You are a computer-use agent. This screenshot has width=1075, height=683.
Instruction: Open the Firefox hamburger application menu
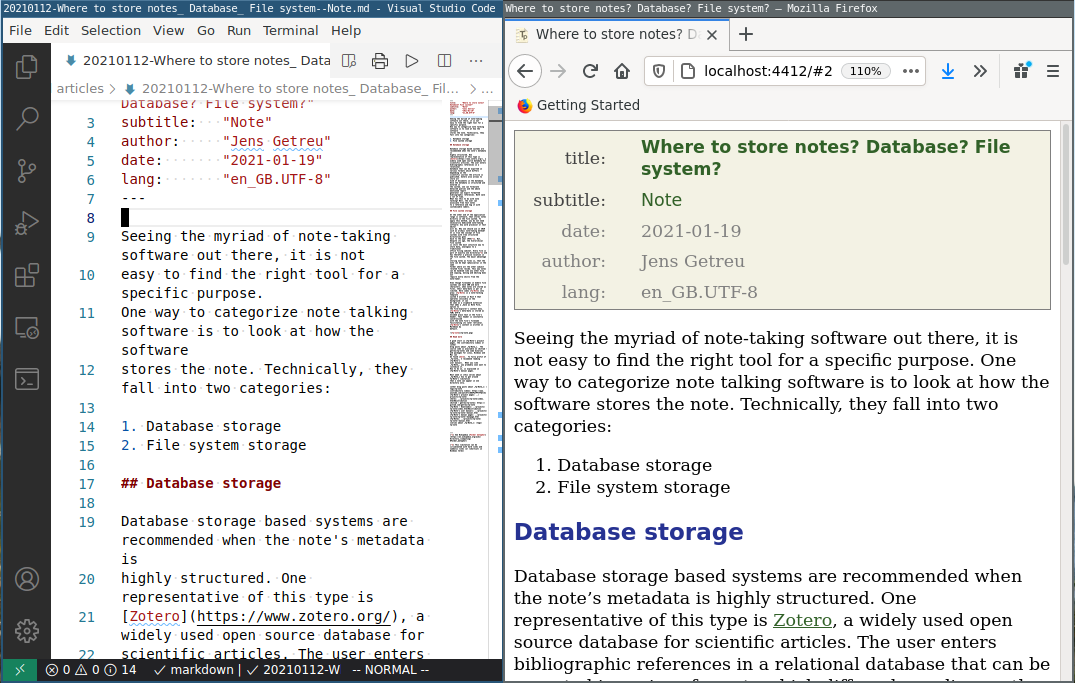click(1053, 71)
